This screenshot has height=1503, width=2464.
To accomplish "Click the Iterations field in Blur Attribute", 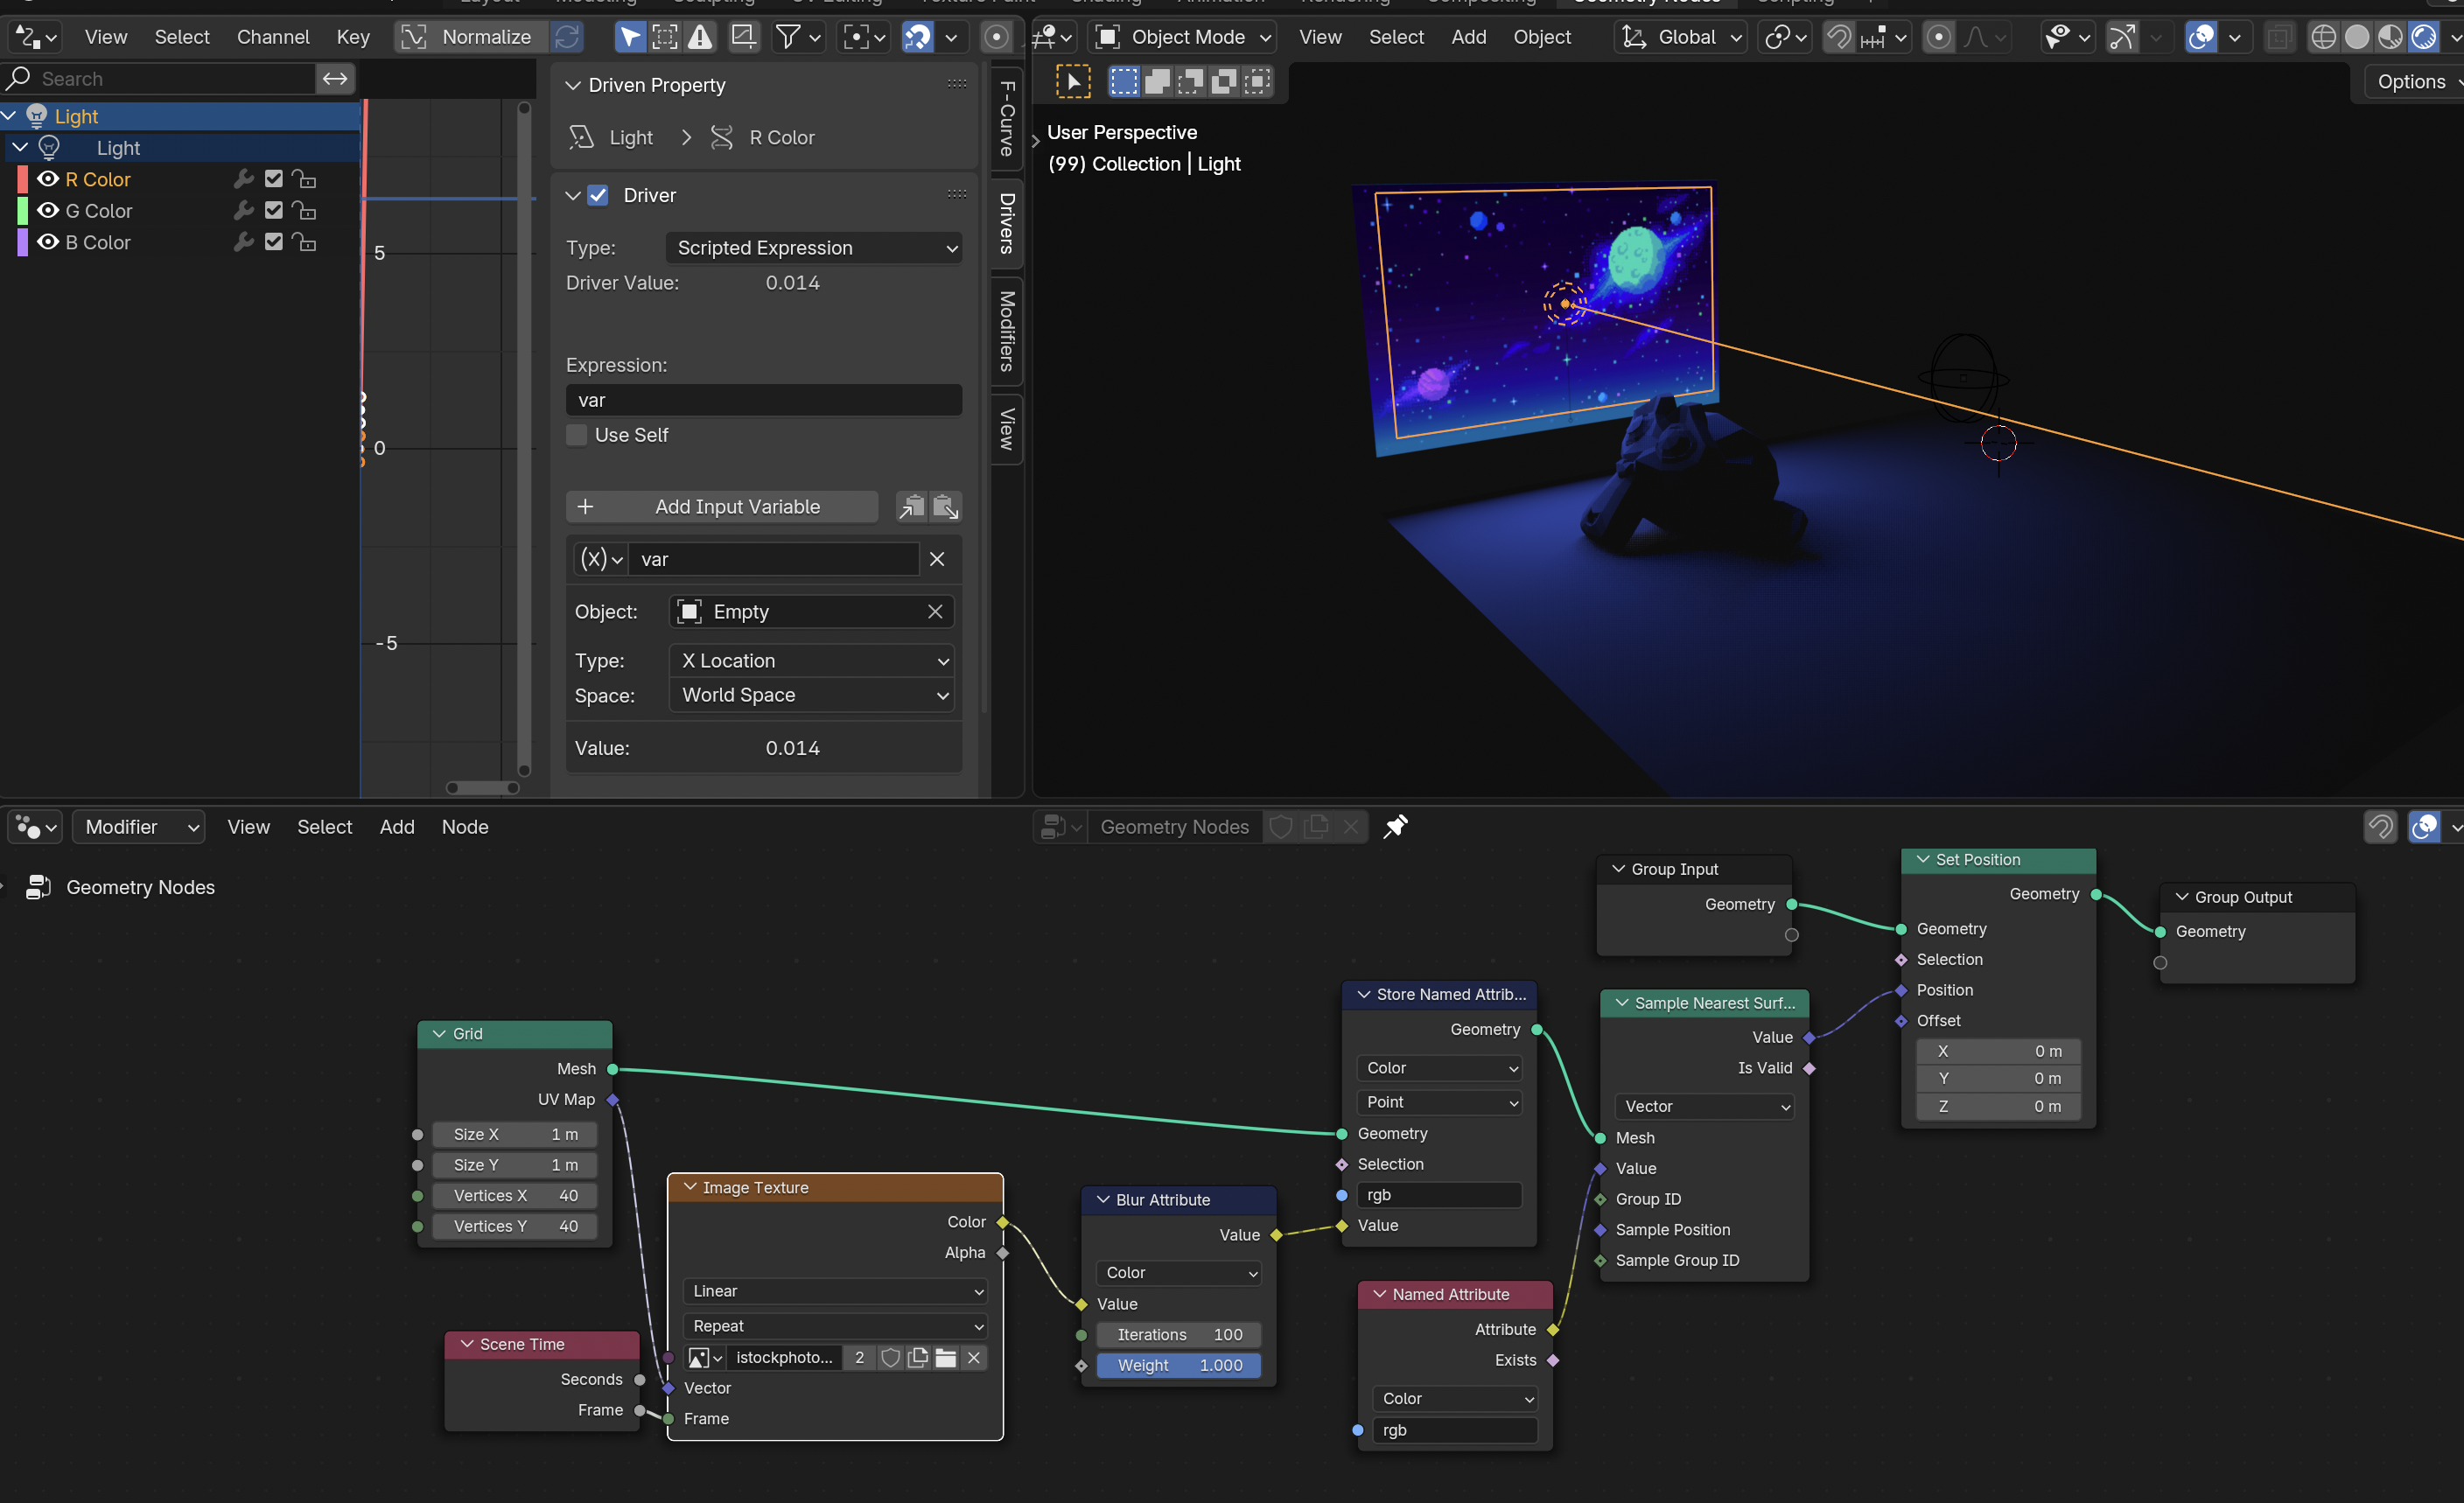I will (x=1179, y=1335).
